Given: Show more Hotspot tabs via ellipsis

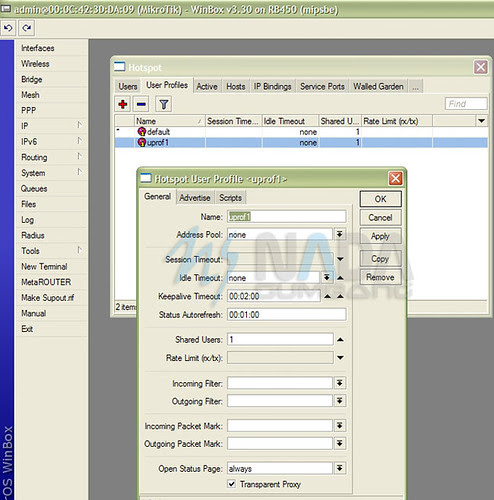Looking at the screenshot, I should coord(415,87).
